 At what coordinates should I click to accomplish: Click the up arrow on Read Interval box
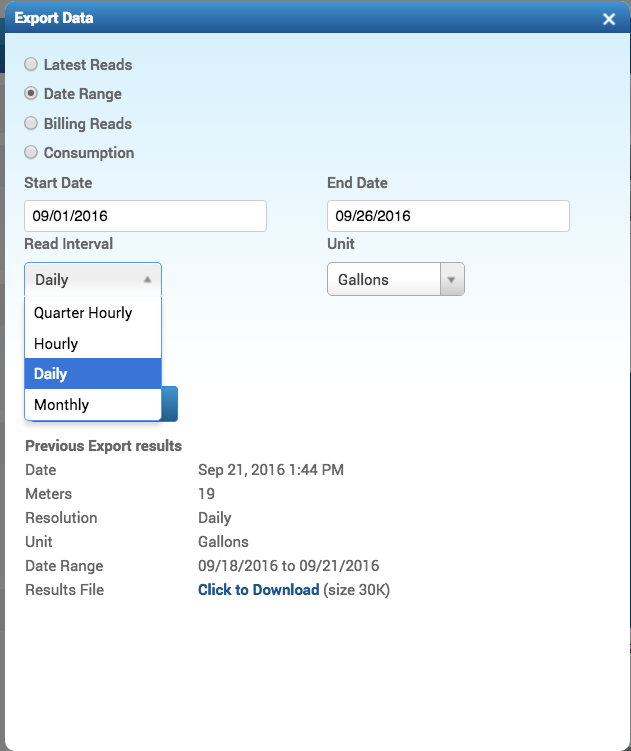[147, 280]
